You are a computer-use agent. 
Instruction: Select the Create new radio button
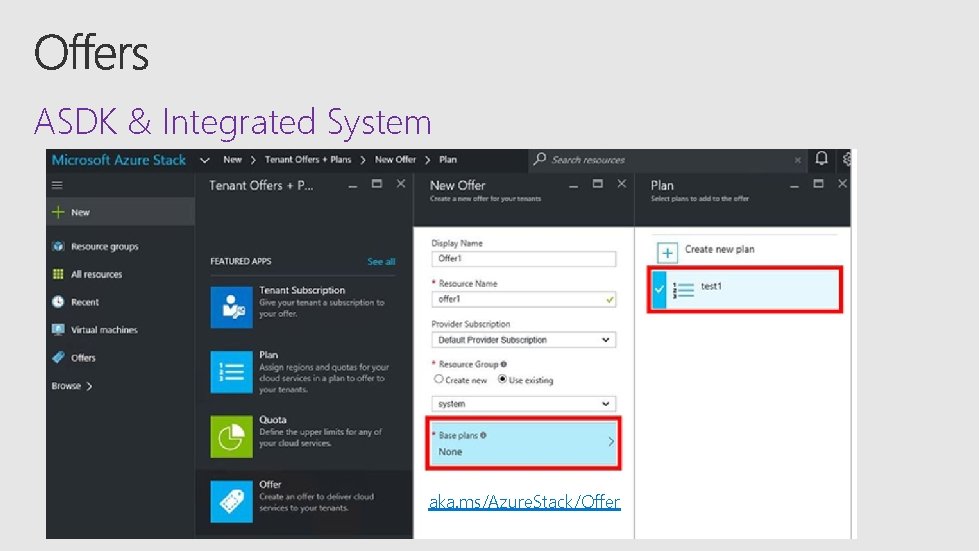(438, 379)
